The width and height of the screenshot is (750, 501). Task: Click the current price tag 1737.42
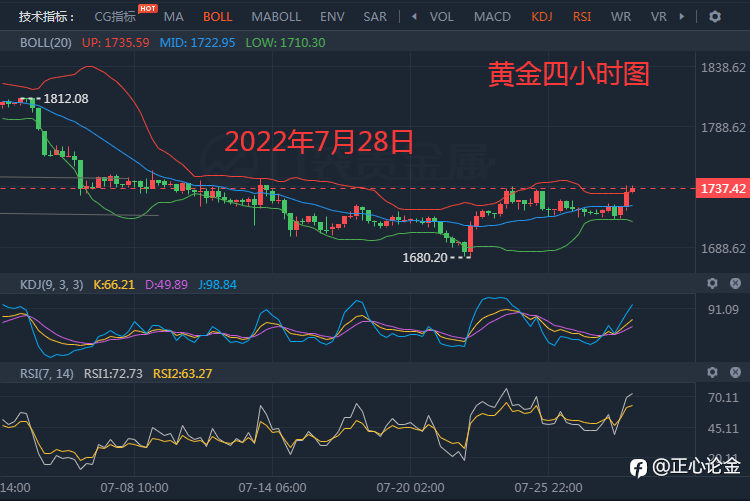pyautogui.click(x=722, y=189)
